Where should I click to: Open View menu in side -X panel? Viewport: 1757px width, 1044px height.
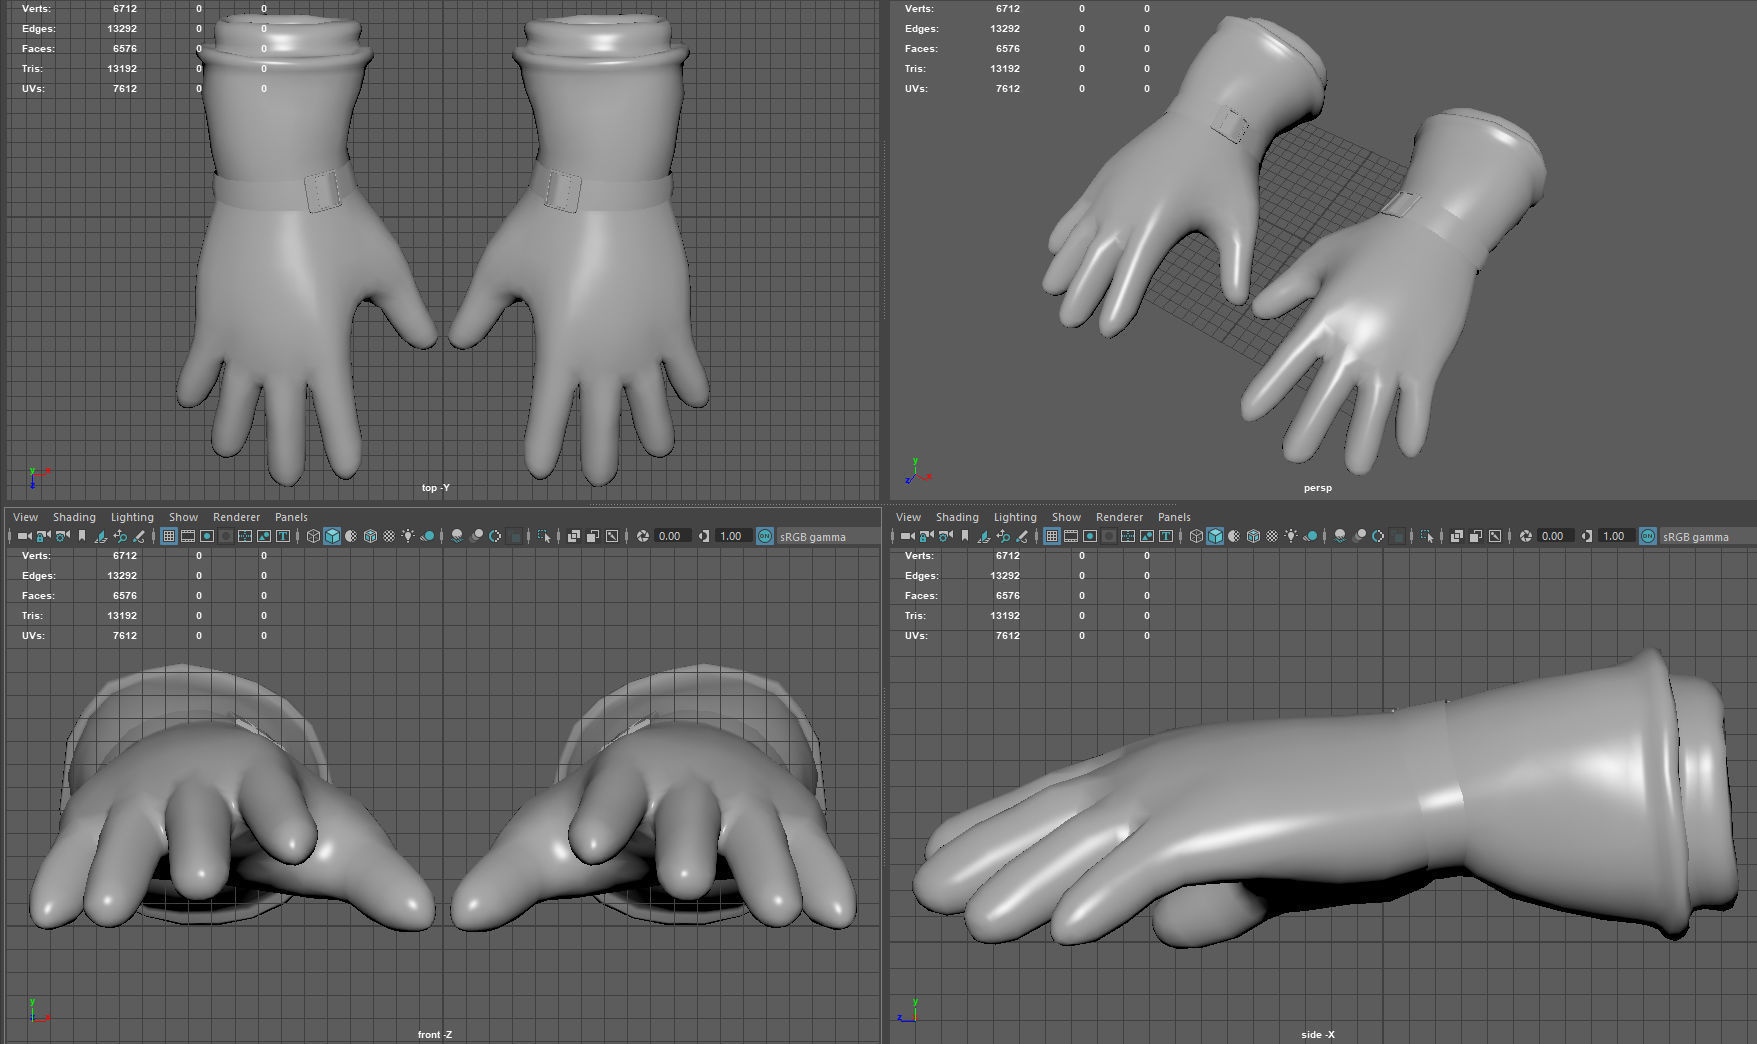coord(908,517)
